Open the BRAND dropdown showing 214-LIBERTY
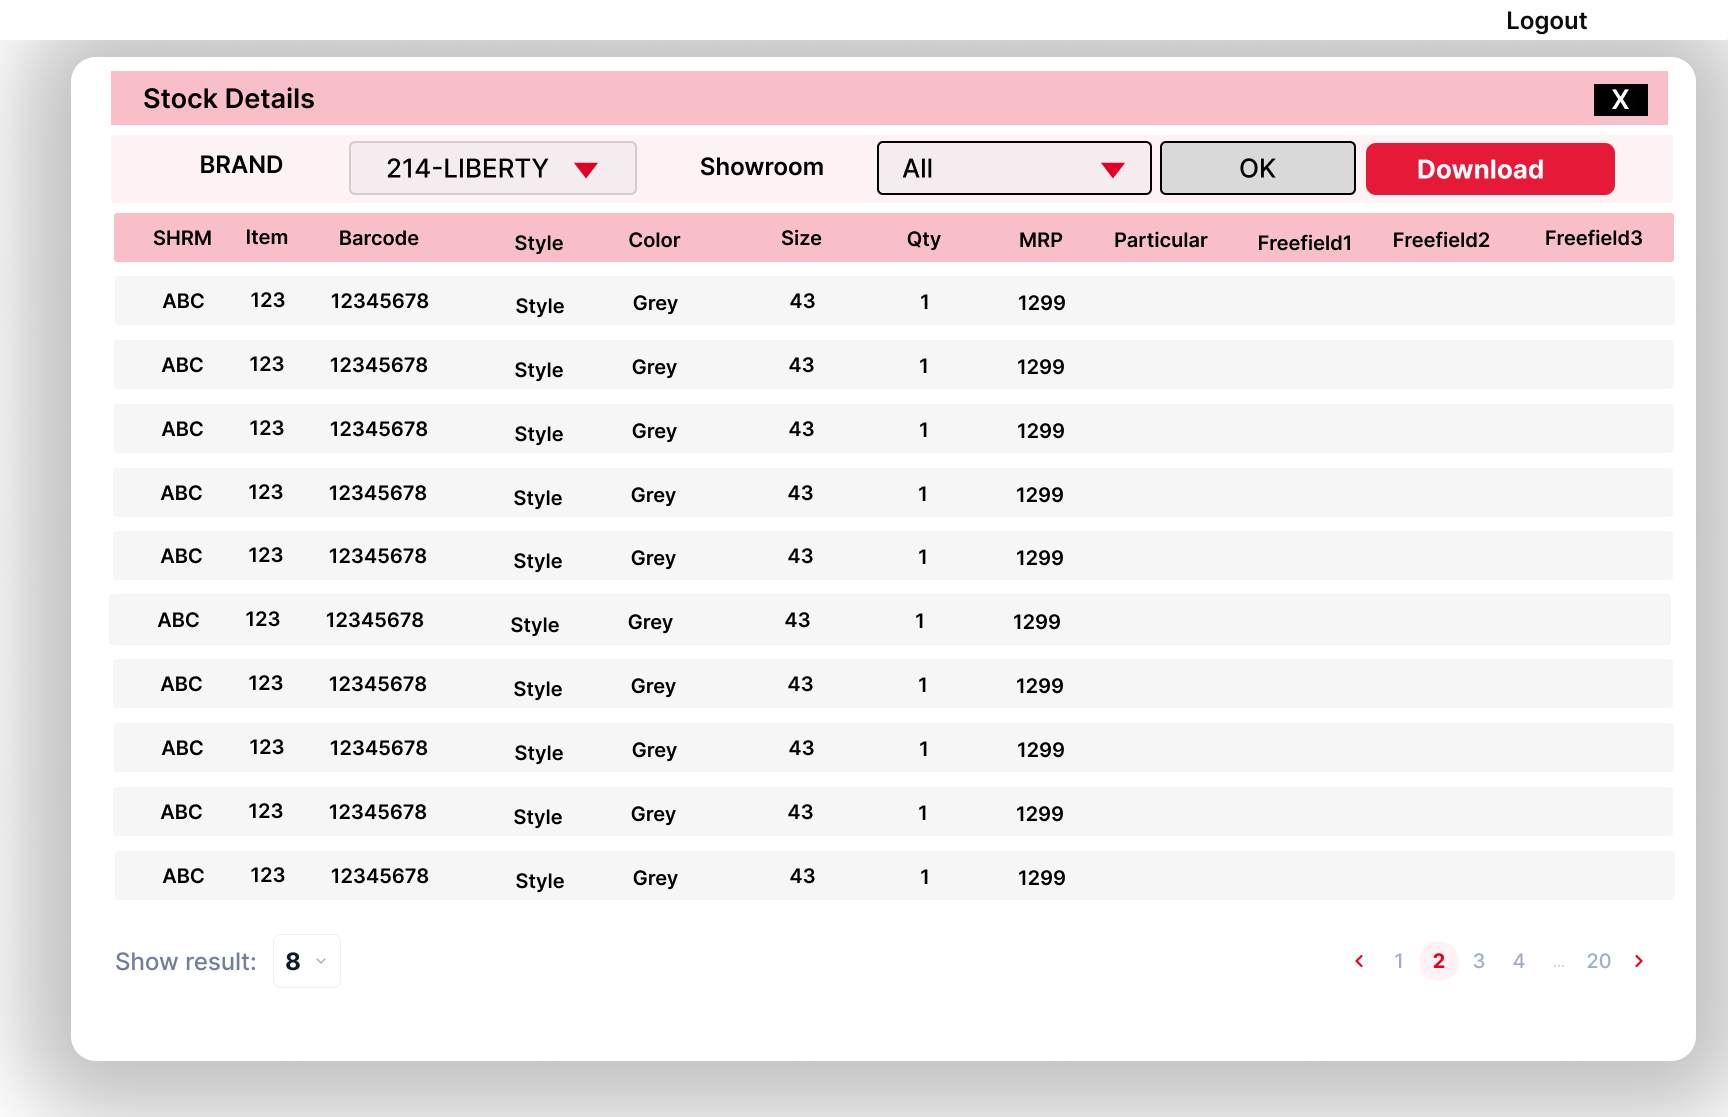The height and width of the screenshot is (1117, 1728). pos(492,168)
